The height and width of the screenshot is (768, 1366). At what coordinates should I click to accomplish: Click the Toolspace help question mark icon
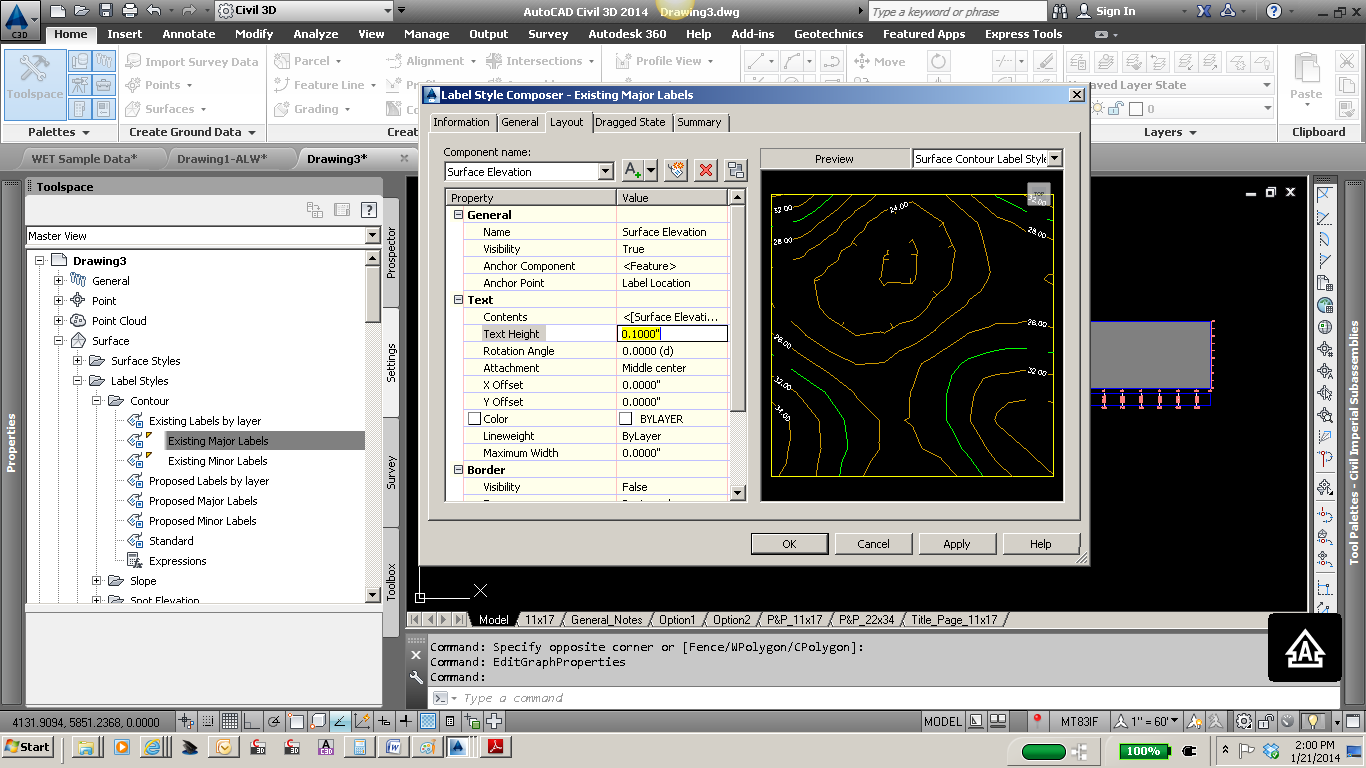(369, 210)
